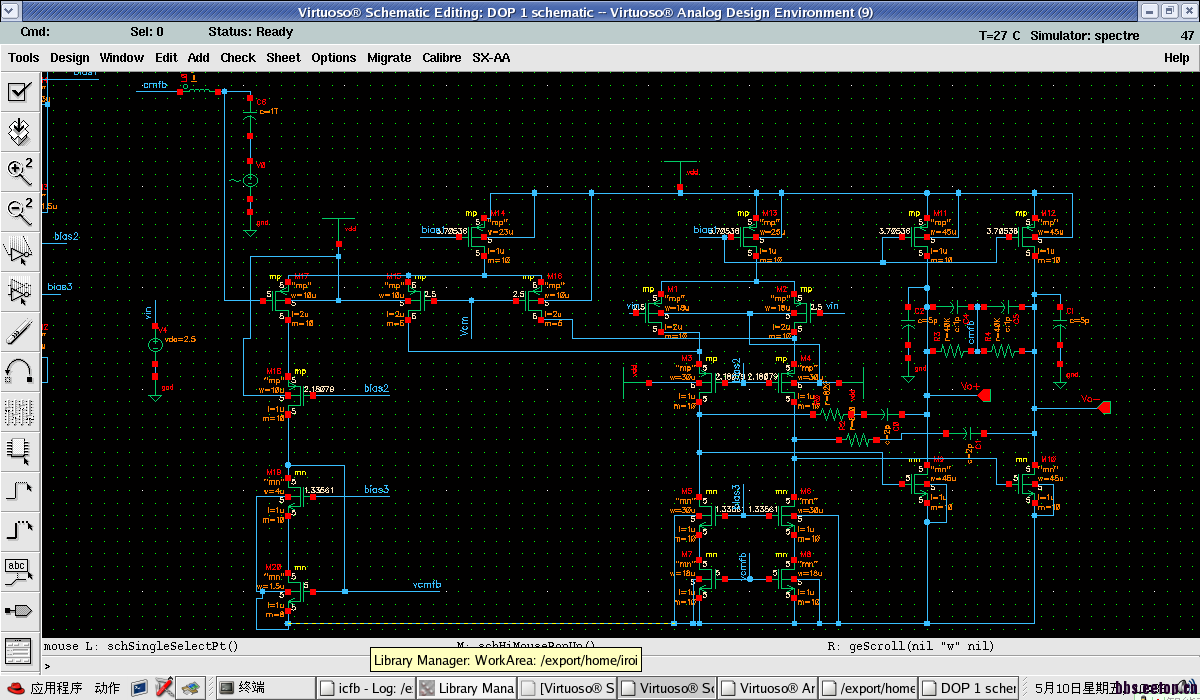
Task: Click the Save icon in left toolbar
Action: coord(20,131)
